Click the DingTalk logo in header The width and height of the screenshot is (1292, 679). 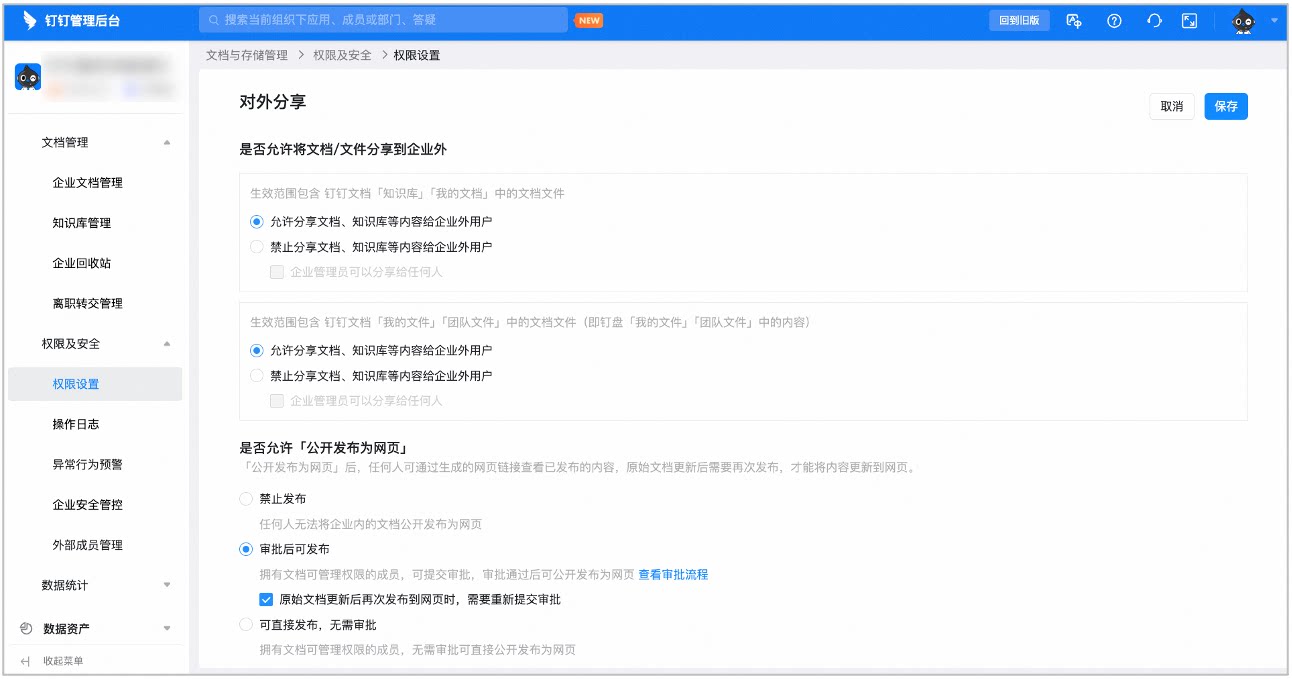tap(29, 20)
